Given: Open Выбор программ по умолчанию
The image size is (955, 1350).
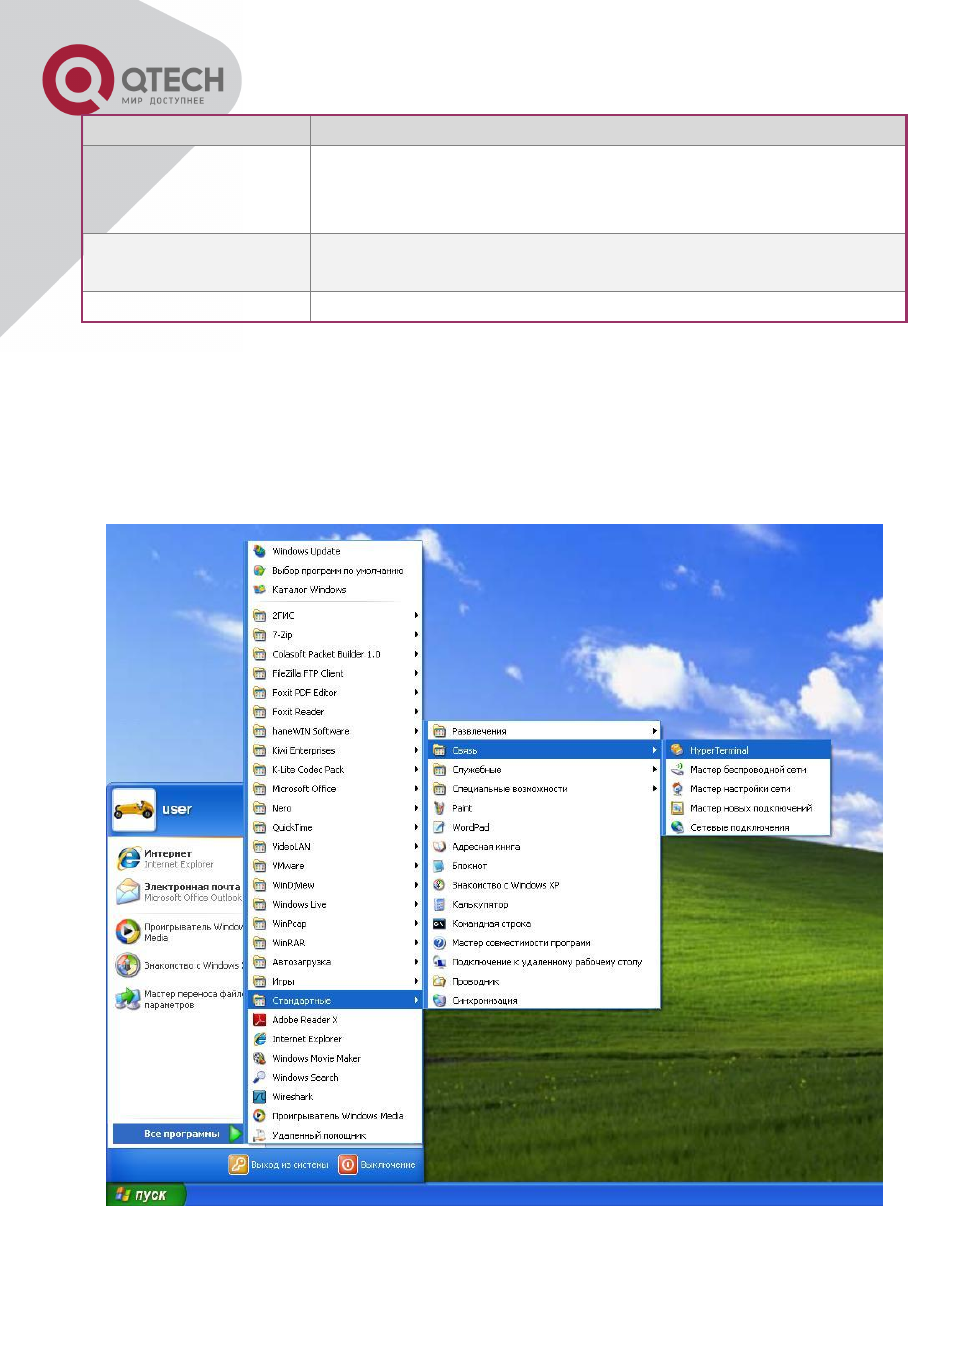Looking at the screenshot, I should click(x=335, y=571).
